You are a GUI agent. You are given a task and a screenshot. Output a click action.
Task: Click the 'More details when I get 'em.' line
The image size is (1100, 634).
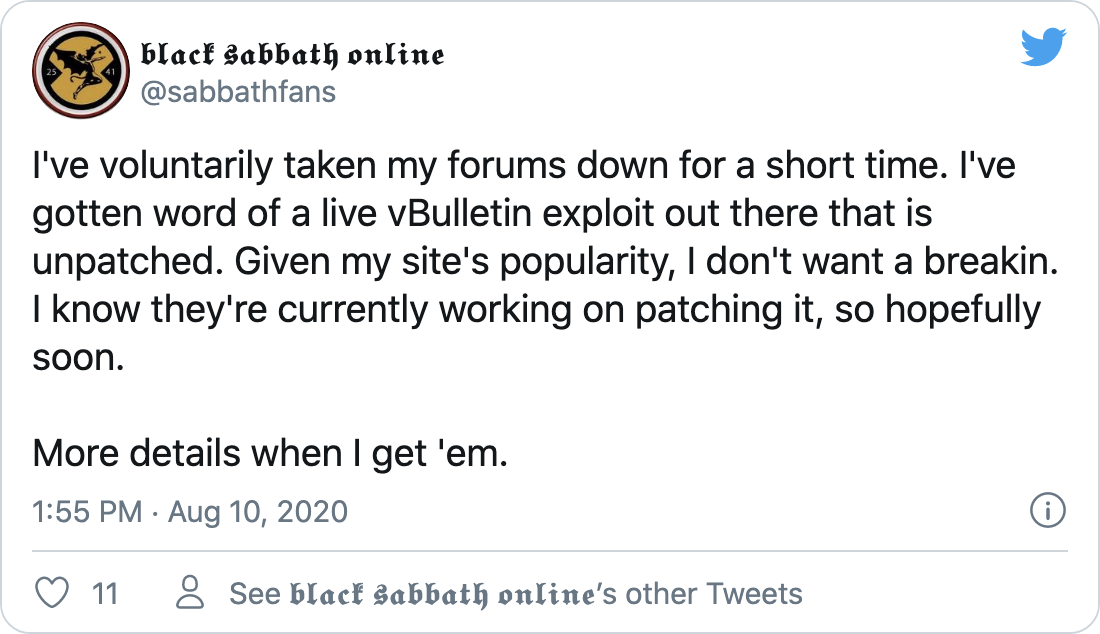click(x=269, y=453)
